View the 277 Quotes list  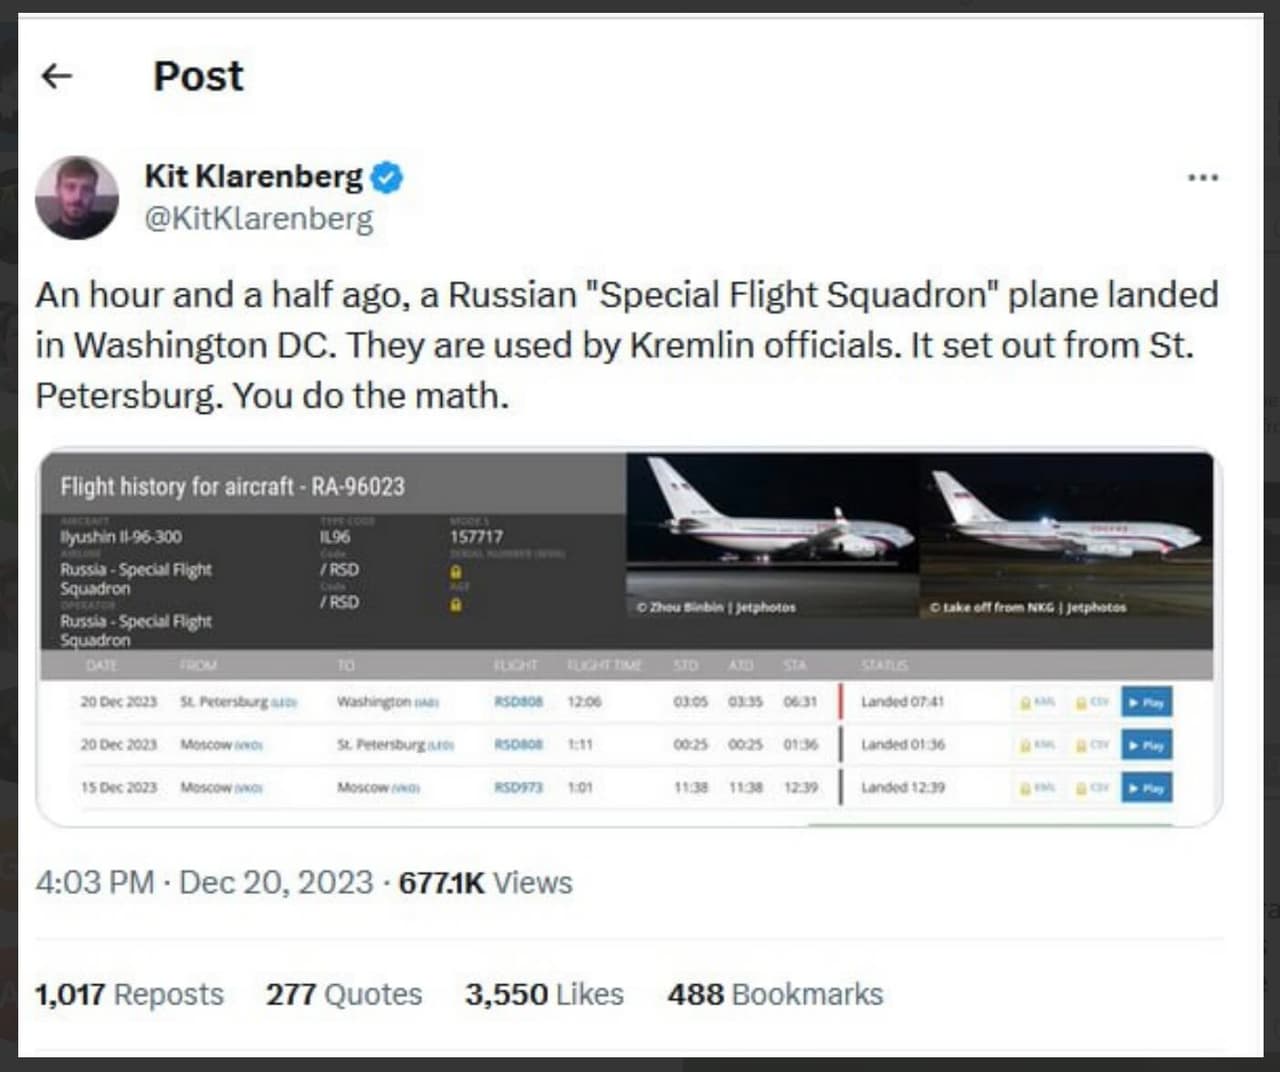pyautogui.click(x=344, y=994)
